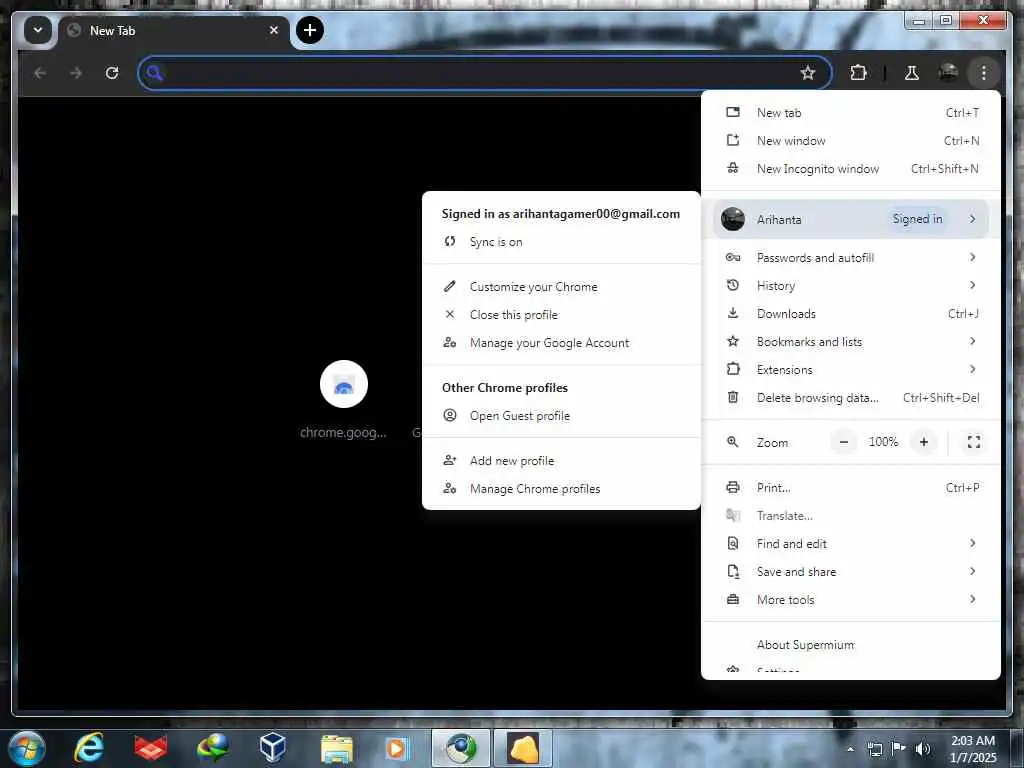Reload the current page
Viewport: 1024px width, 768px height.
coord(112,72)
